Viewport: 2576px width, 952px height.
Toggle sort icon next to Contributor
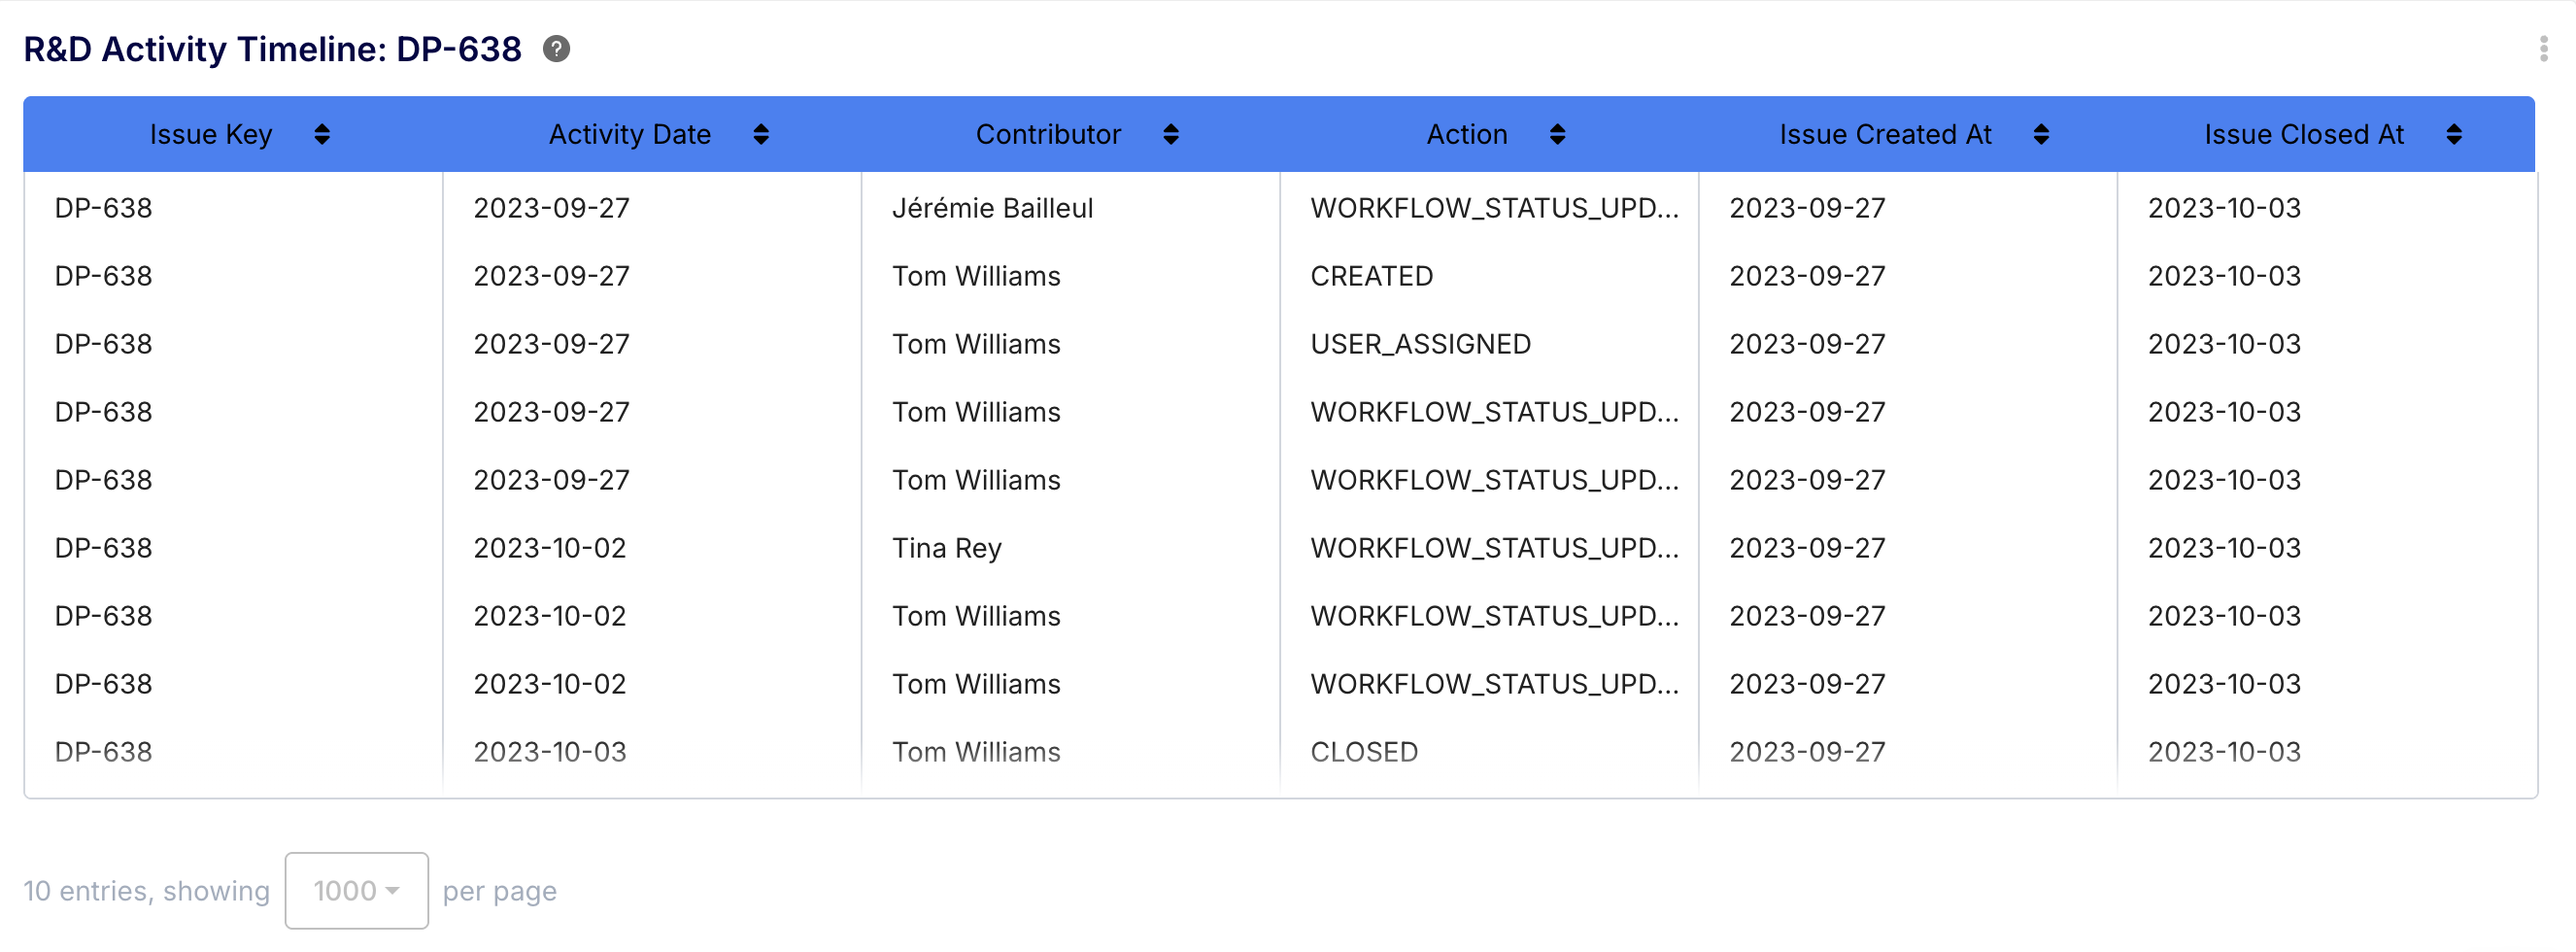point(1171,134)
